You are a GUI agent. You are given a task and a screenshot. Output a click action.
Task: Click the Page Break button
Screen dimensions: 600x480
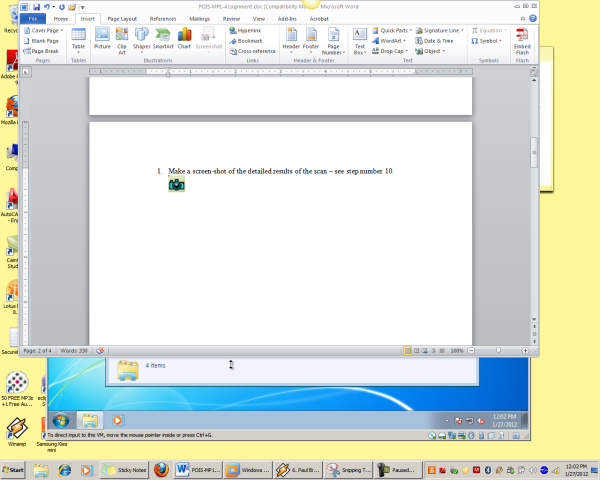(45, 50)
